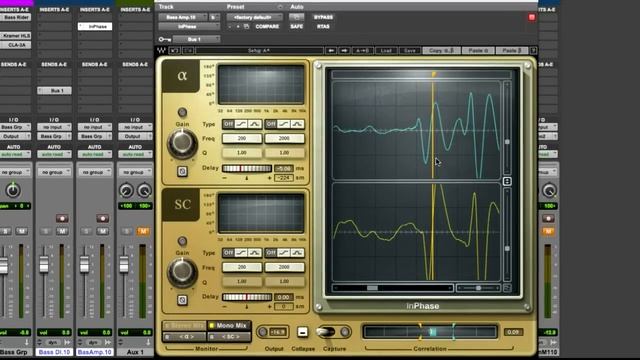Close the plugin window with the red button

pos(531,17)
